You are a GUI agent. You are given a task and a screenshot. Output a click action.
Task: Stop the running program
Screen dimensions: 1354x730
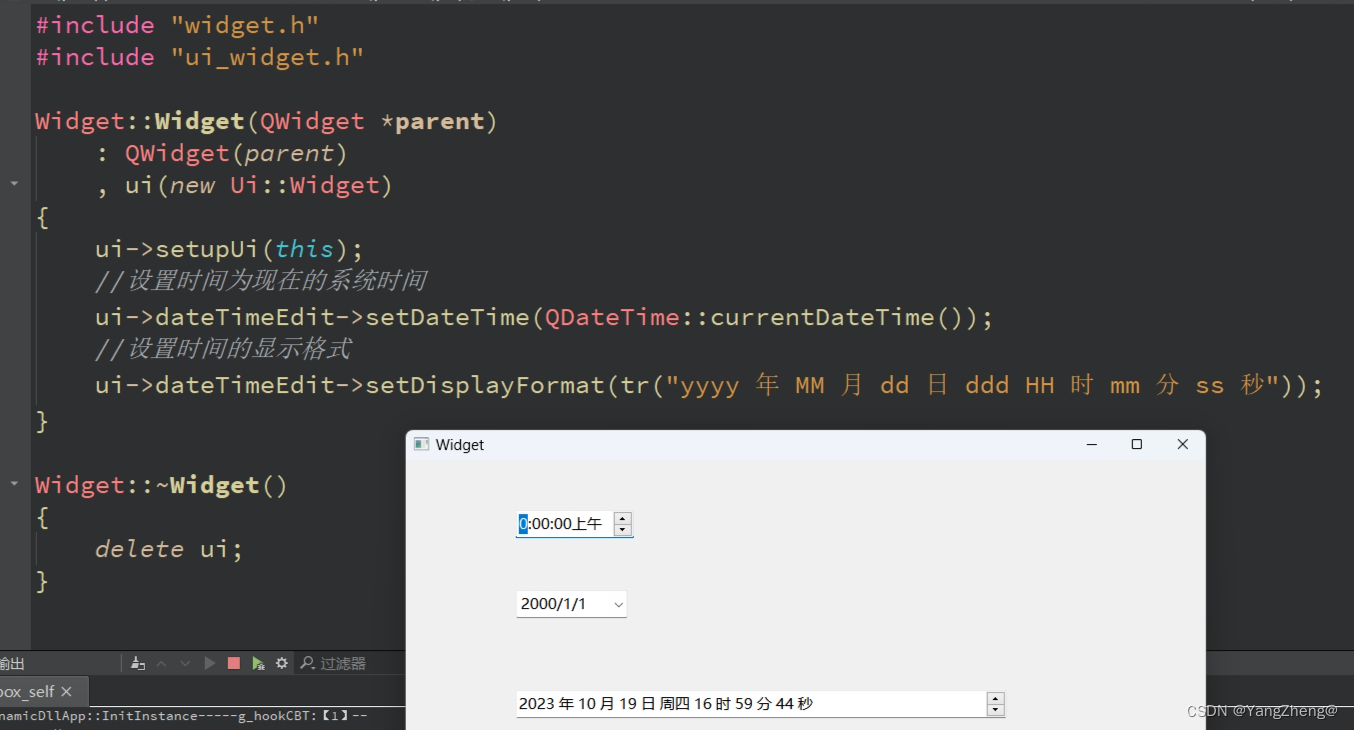233,663
